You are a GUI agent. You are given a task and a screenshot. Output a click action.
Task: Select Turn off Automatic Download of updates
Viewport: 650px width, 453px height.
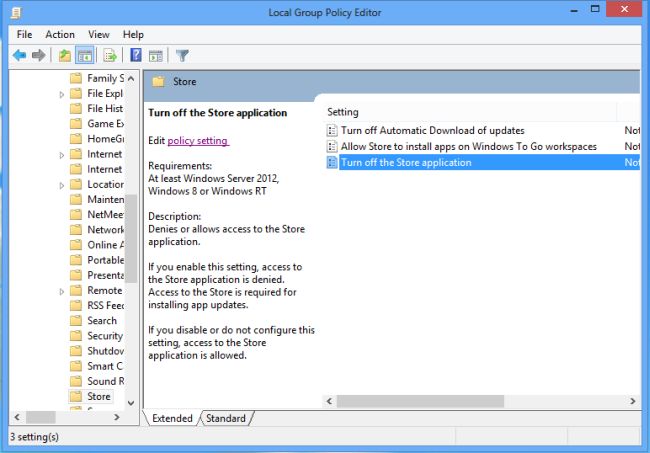click(432, 131)
